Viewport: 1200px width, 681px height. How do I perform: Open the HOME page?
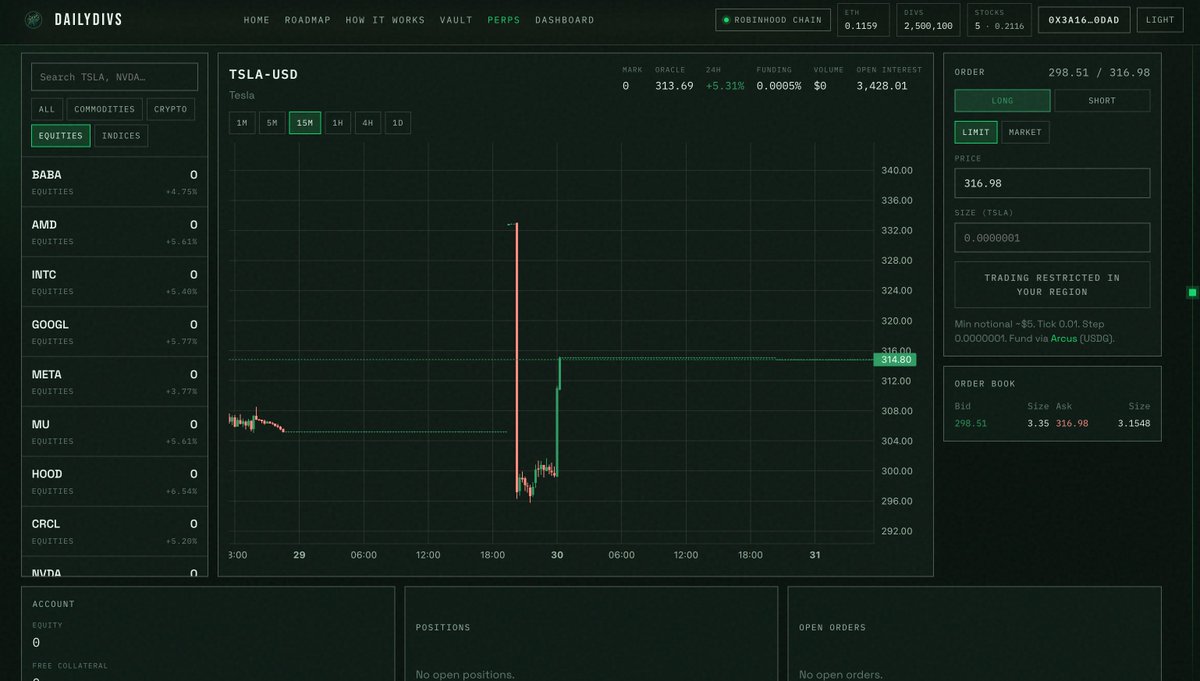(x=257, y=20)
